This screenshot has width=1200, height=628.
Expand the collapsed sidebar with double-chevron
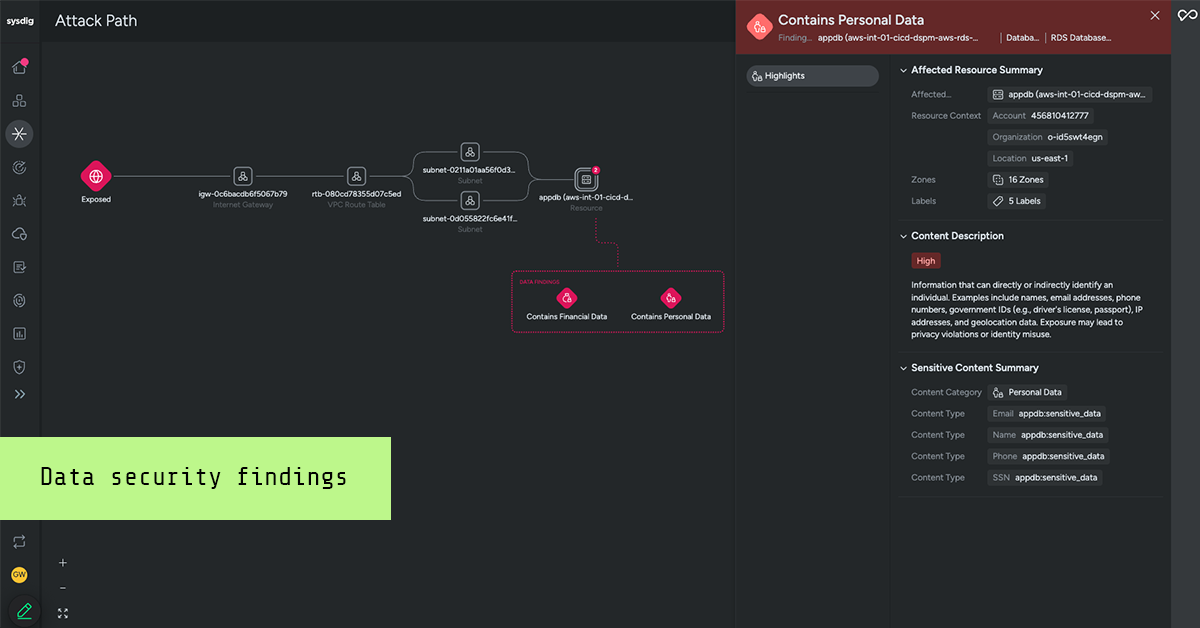point(19,393)
